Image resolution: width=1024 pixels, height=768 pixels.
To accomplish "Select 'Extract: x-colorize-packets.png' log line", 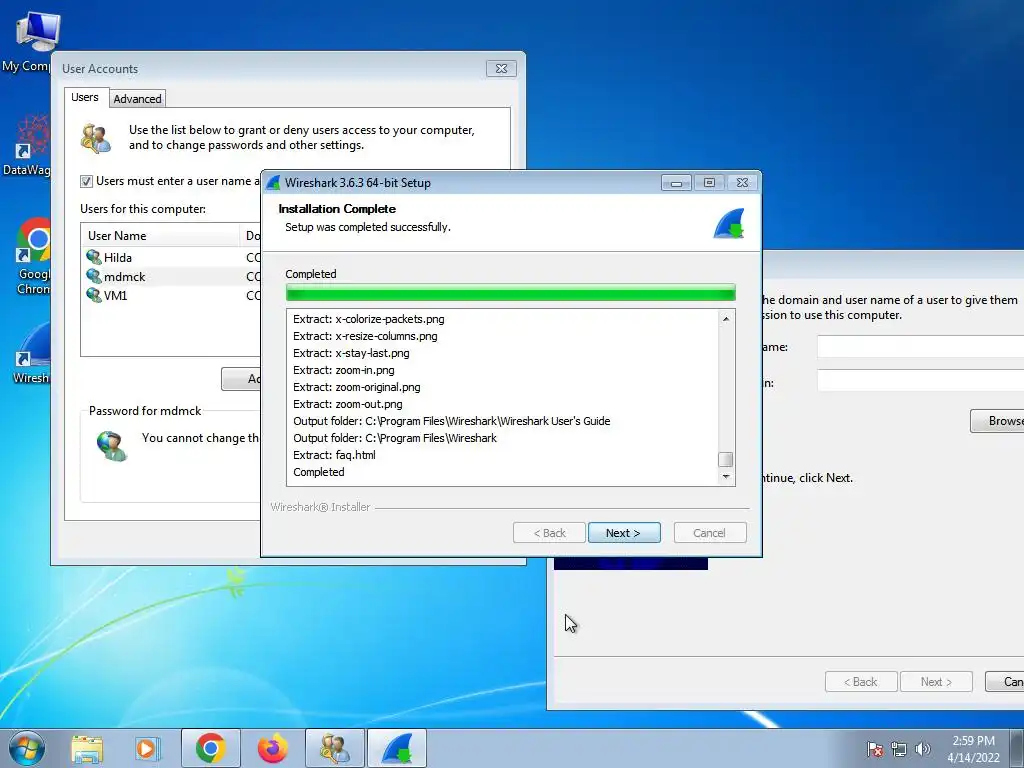I will [x=368, y=319].
